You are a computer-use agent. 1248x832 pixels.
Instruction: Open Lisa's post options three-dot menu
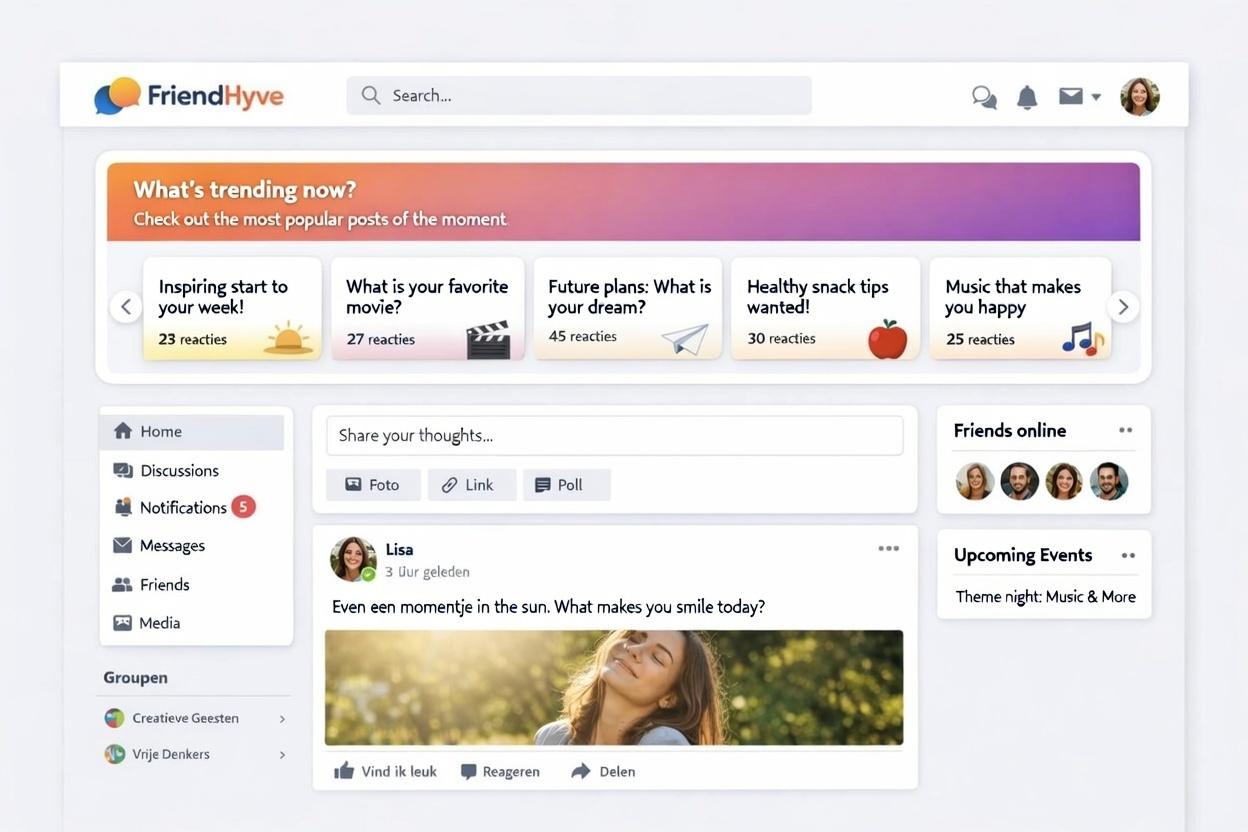click(x=888, y=548)
